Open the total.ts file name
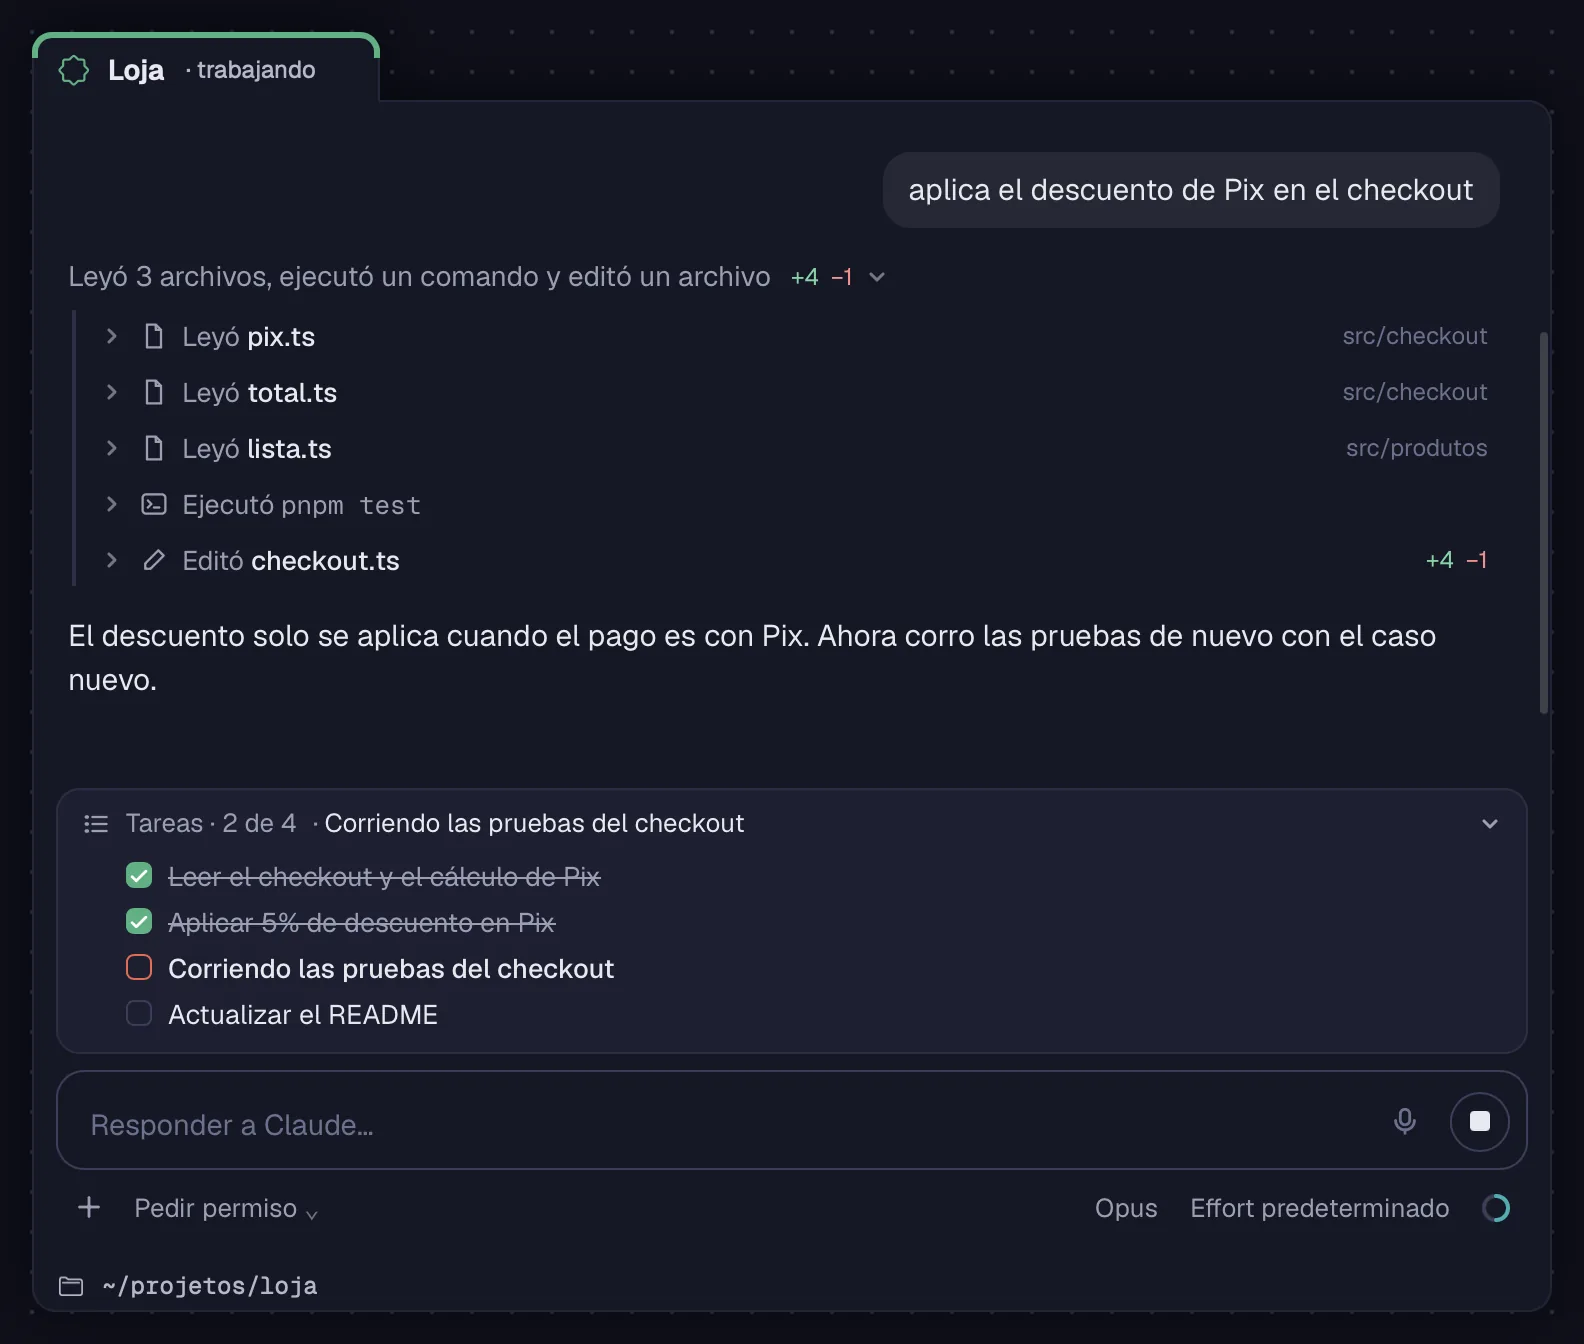Image resolution: width=1584 pixels, height=1344 pixels. [x=292, y=393]
